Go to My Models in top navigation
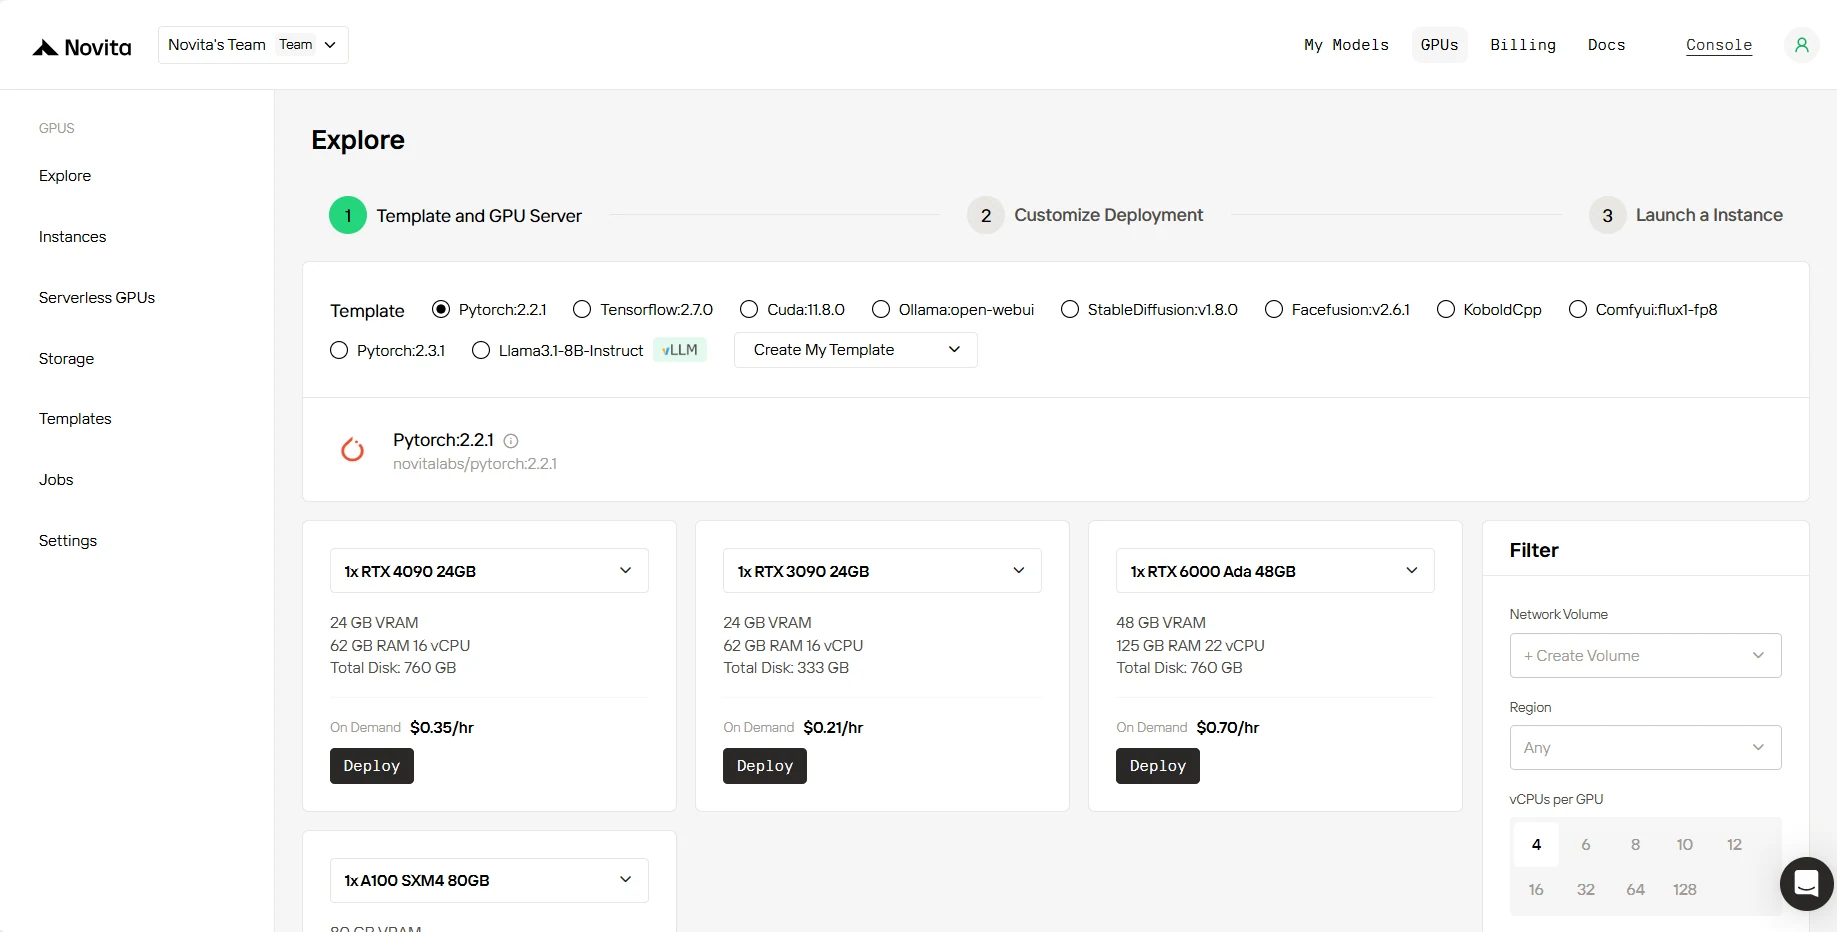The image size is (1837, 932). [x=1346, y=45]
